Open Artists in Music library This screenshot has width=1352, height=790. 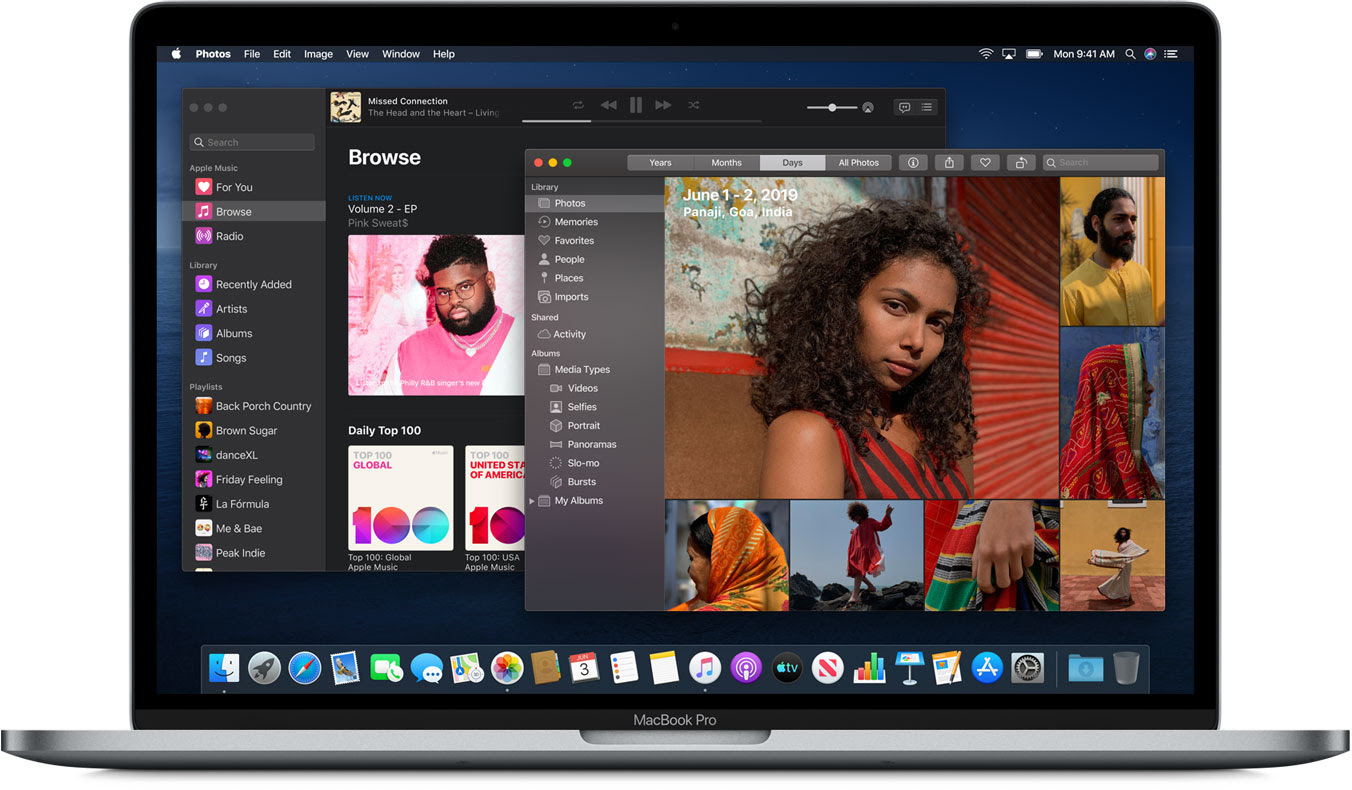point(254,309)
